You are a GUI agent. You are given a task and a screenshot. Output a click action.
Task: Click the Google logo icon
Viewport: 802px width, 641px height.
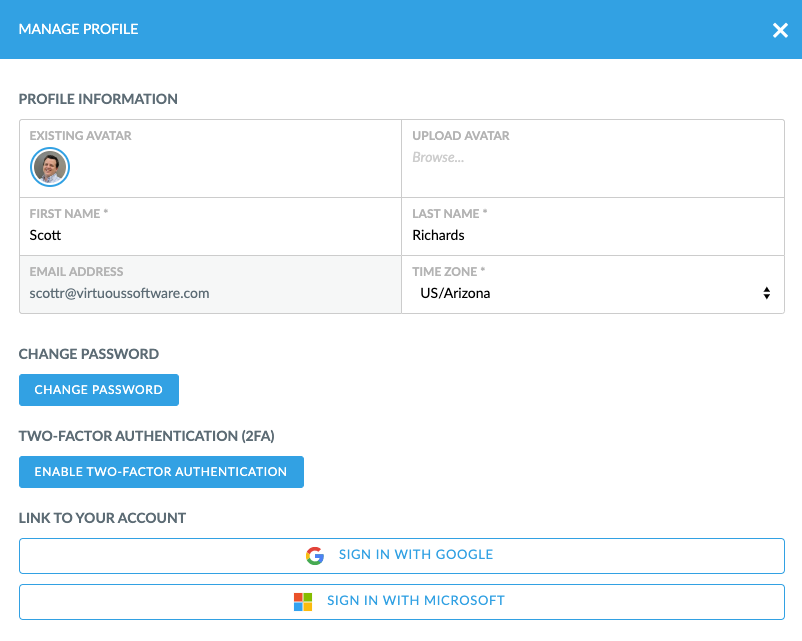[315, 555]
